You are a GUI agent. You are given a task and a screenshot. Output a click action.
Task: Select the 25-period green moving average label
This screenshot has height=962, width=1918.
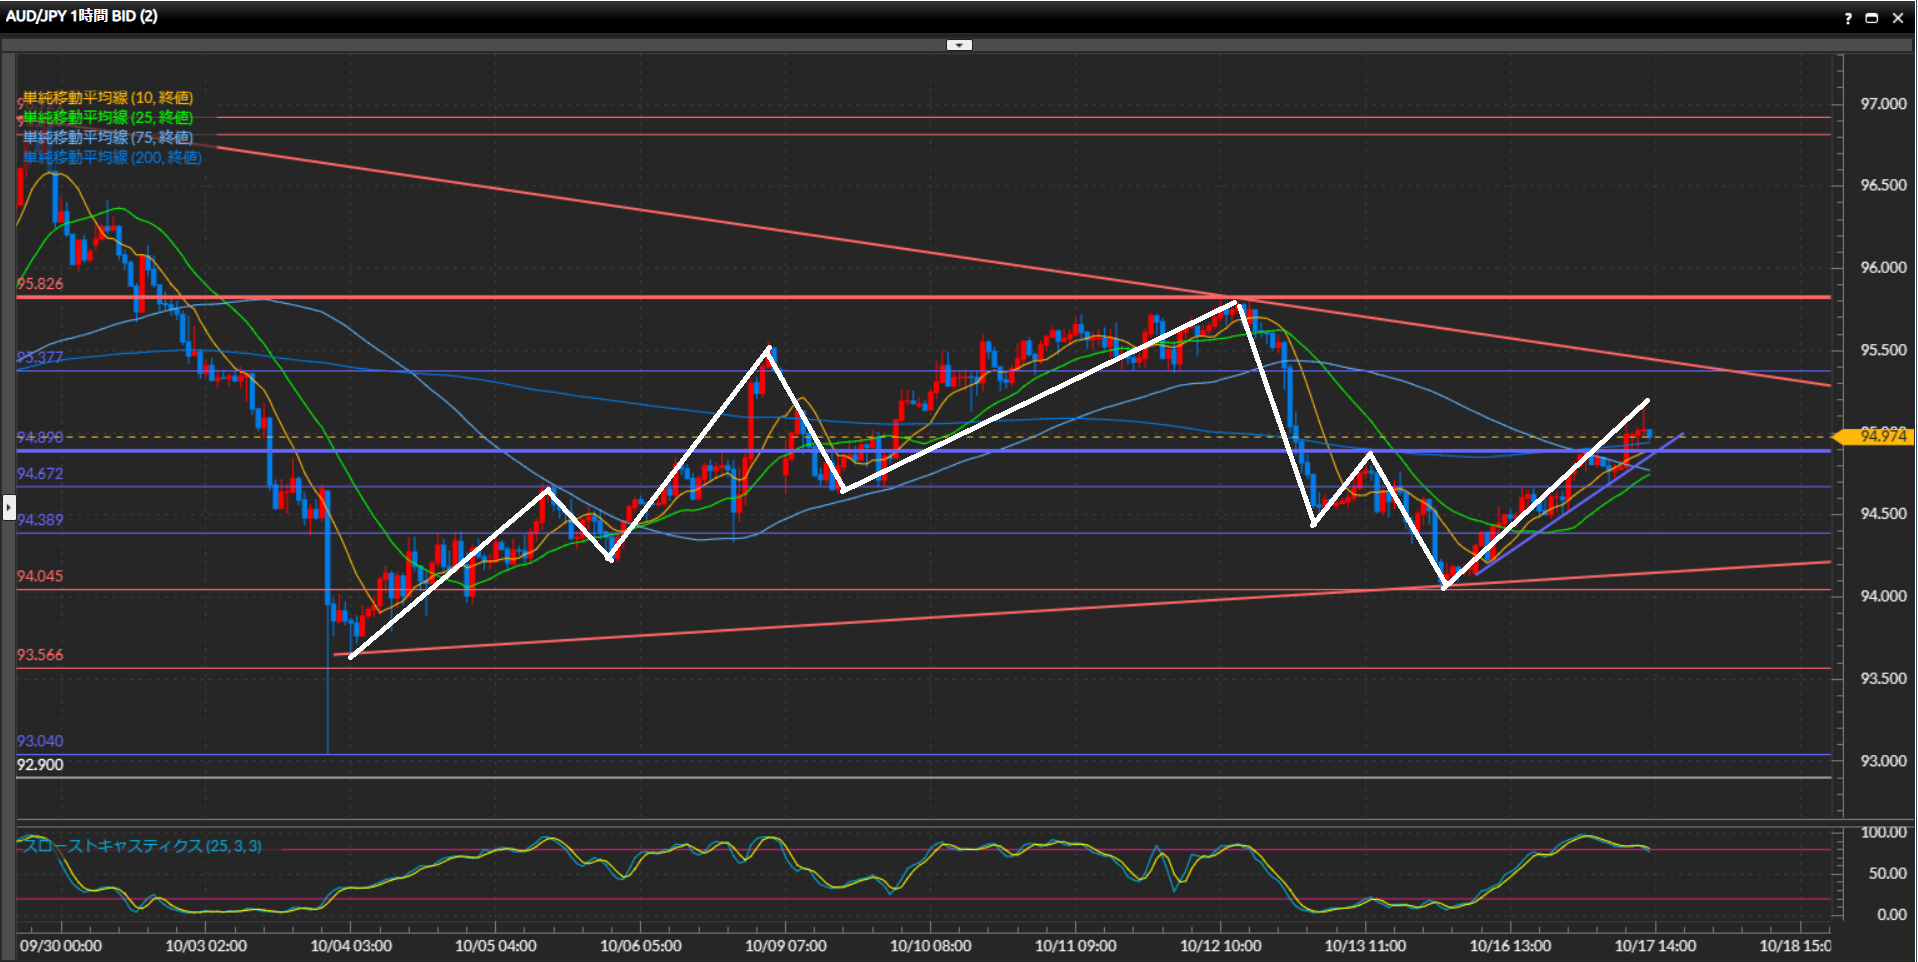(108, 118)
